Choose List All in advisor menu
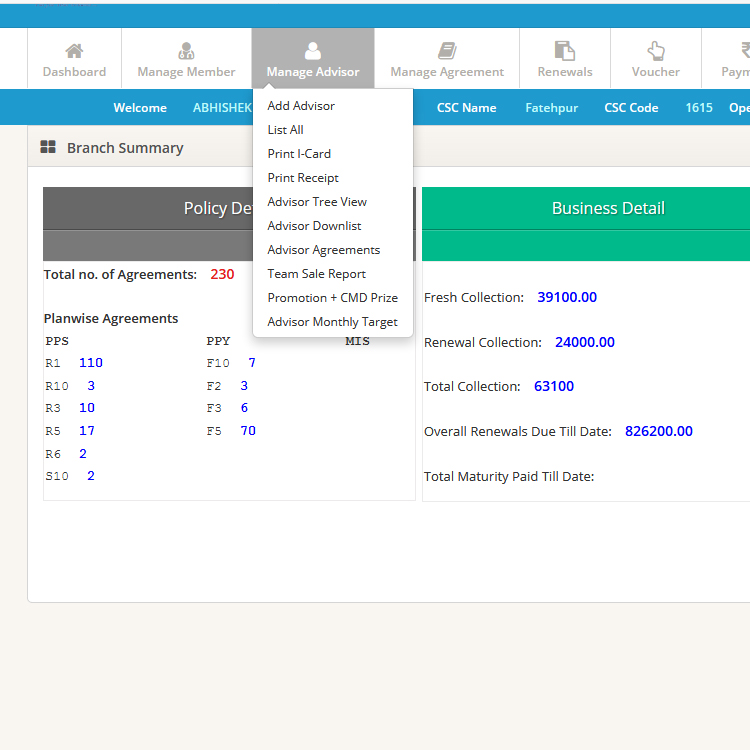750x750 pixels. 285,130
